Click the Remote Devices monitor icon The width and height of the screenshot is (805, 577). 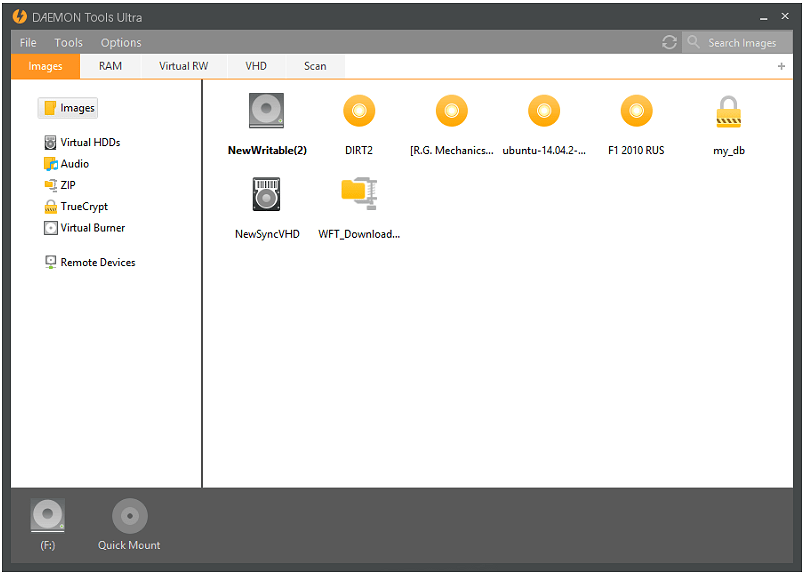(x=50, y=262)
